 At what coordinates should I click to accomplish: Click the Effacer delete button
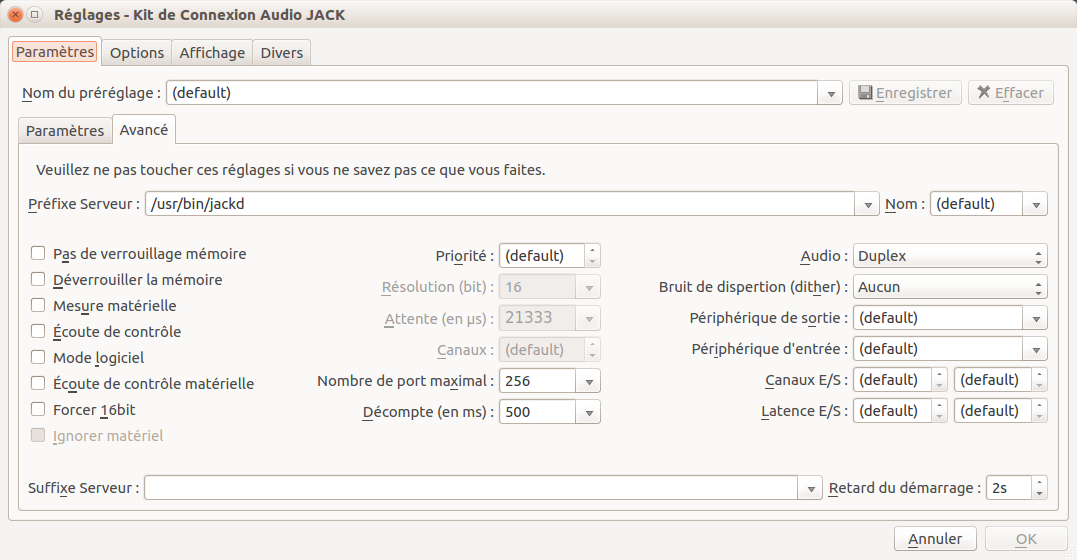coord(1010,93)
